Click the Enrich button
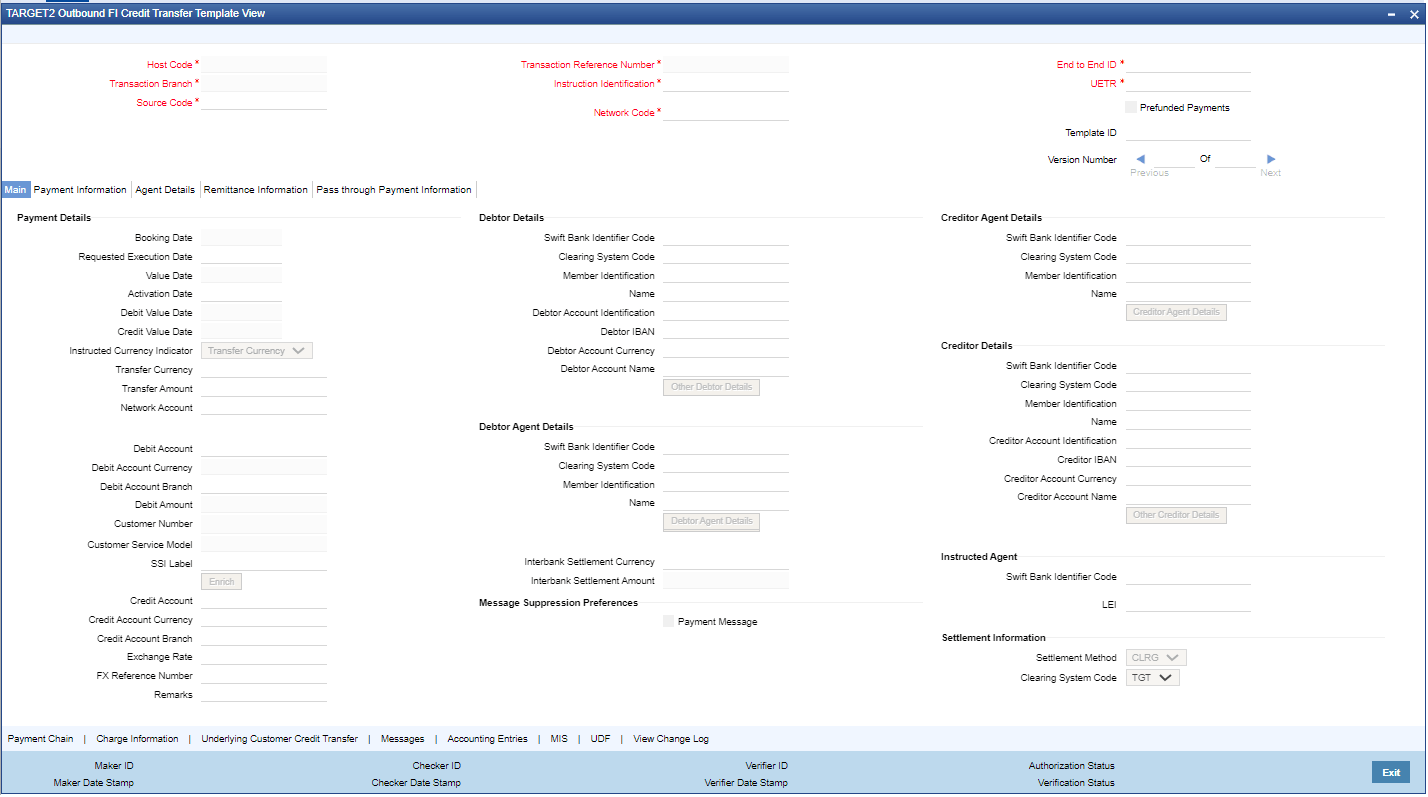 (221, 581)
